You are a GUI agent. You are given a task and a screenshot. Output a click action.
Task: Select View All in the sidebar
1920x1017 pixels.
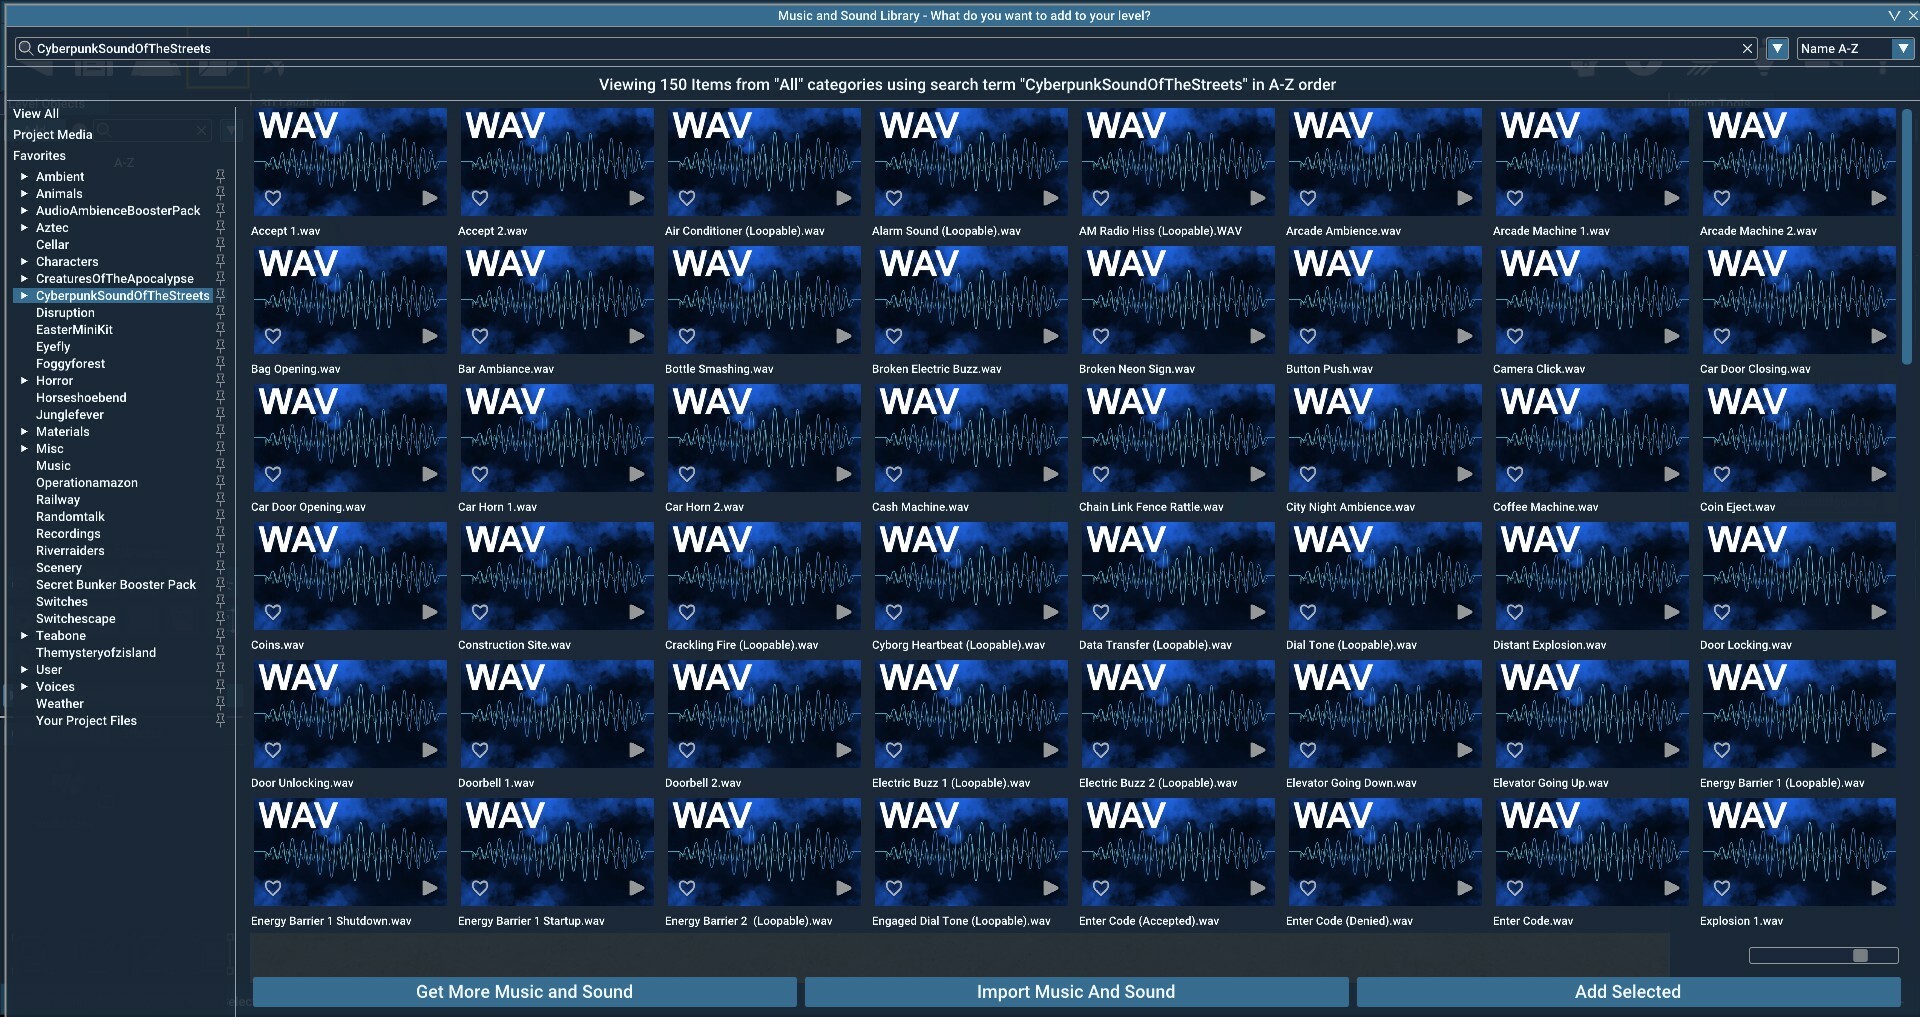[36, 113]
